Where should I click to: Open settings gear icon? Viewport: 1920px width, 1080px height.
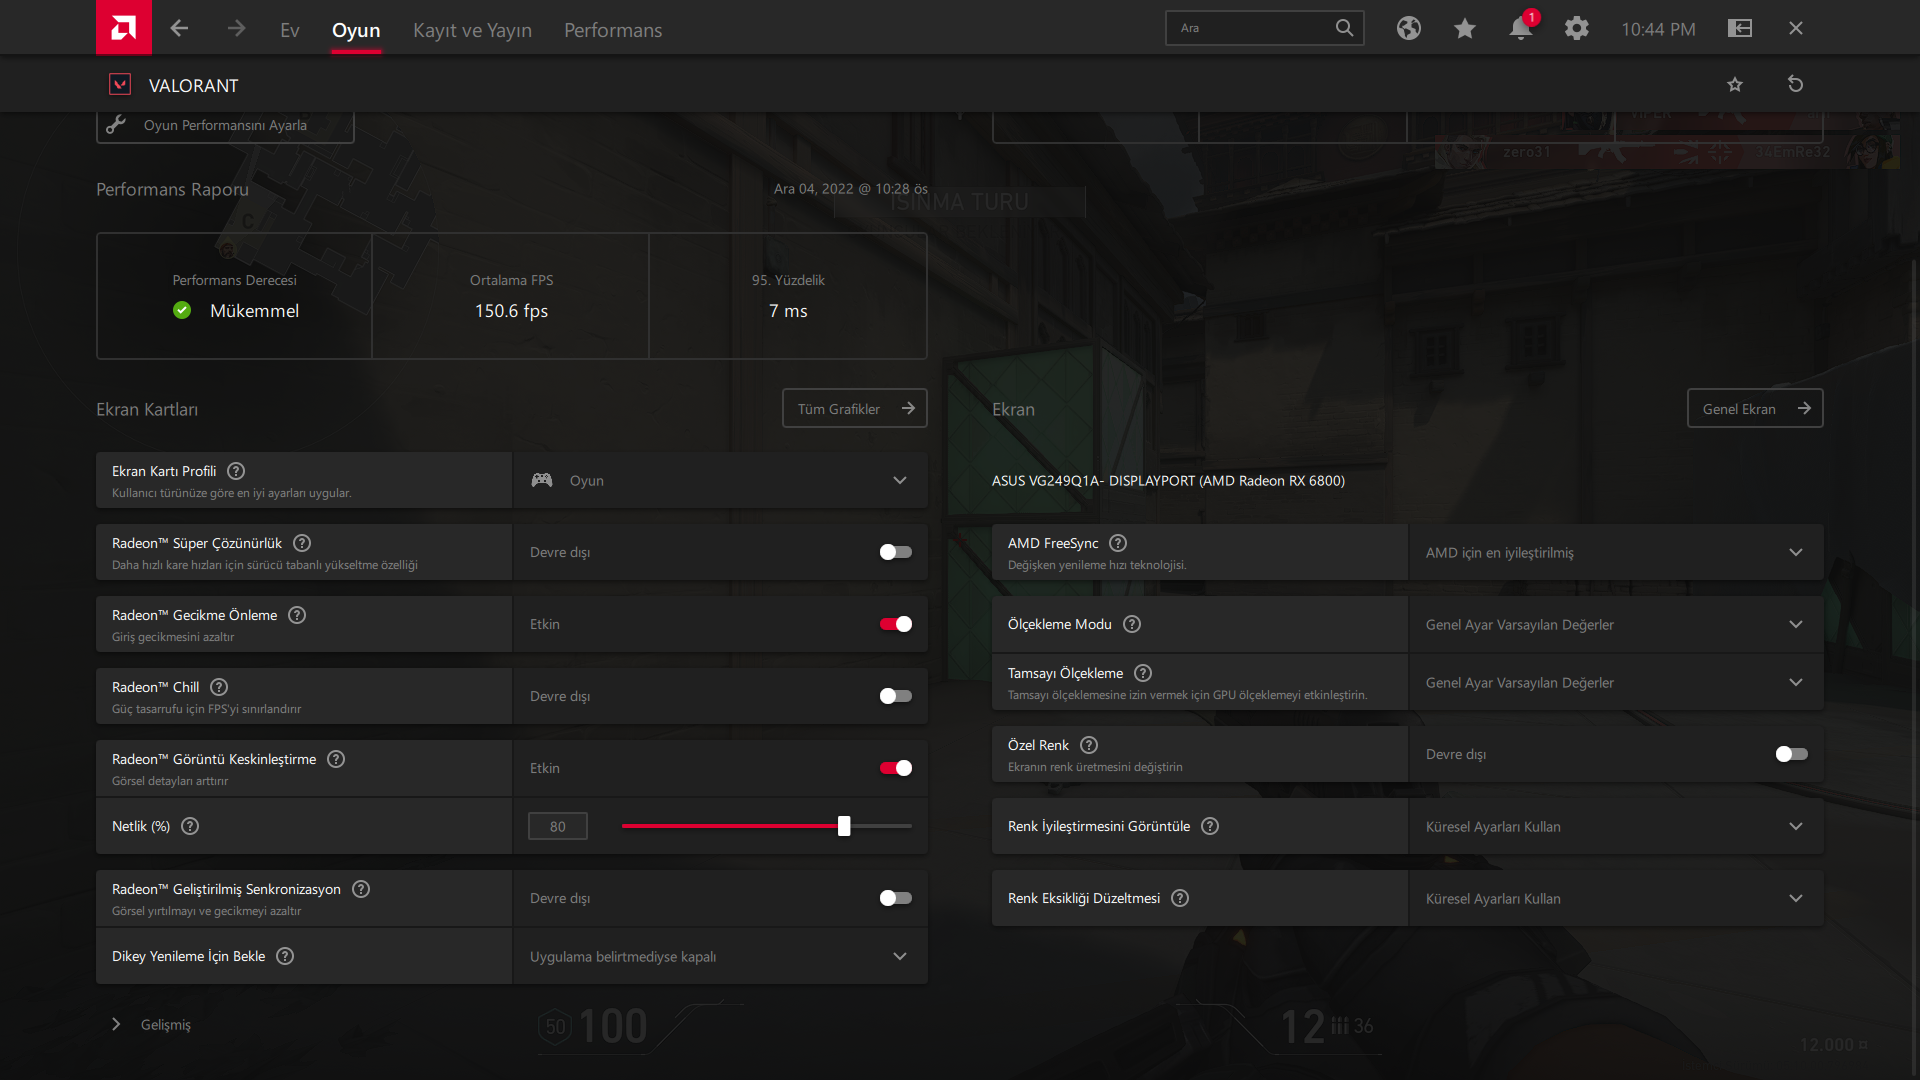(1576, 28)
